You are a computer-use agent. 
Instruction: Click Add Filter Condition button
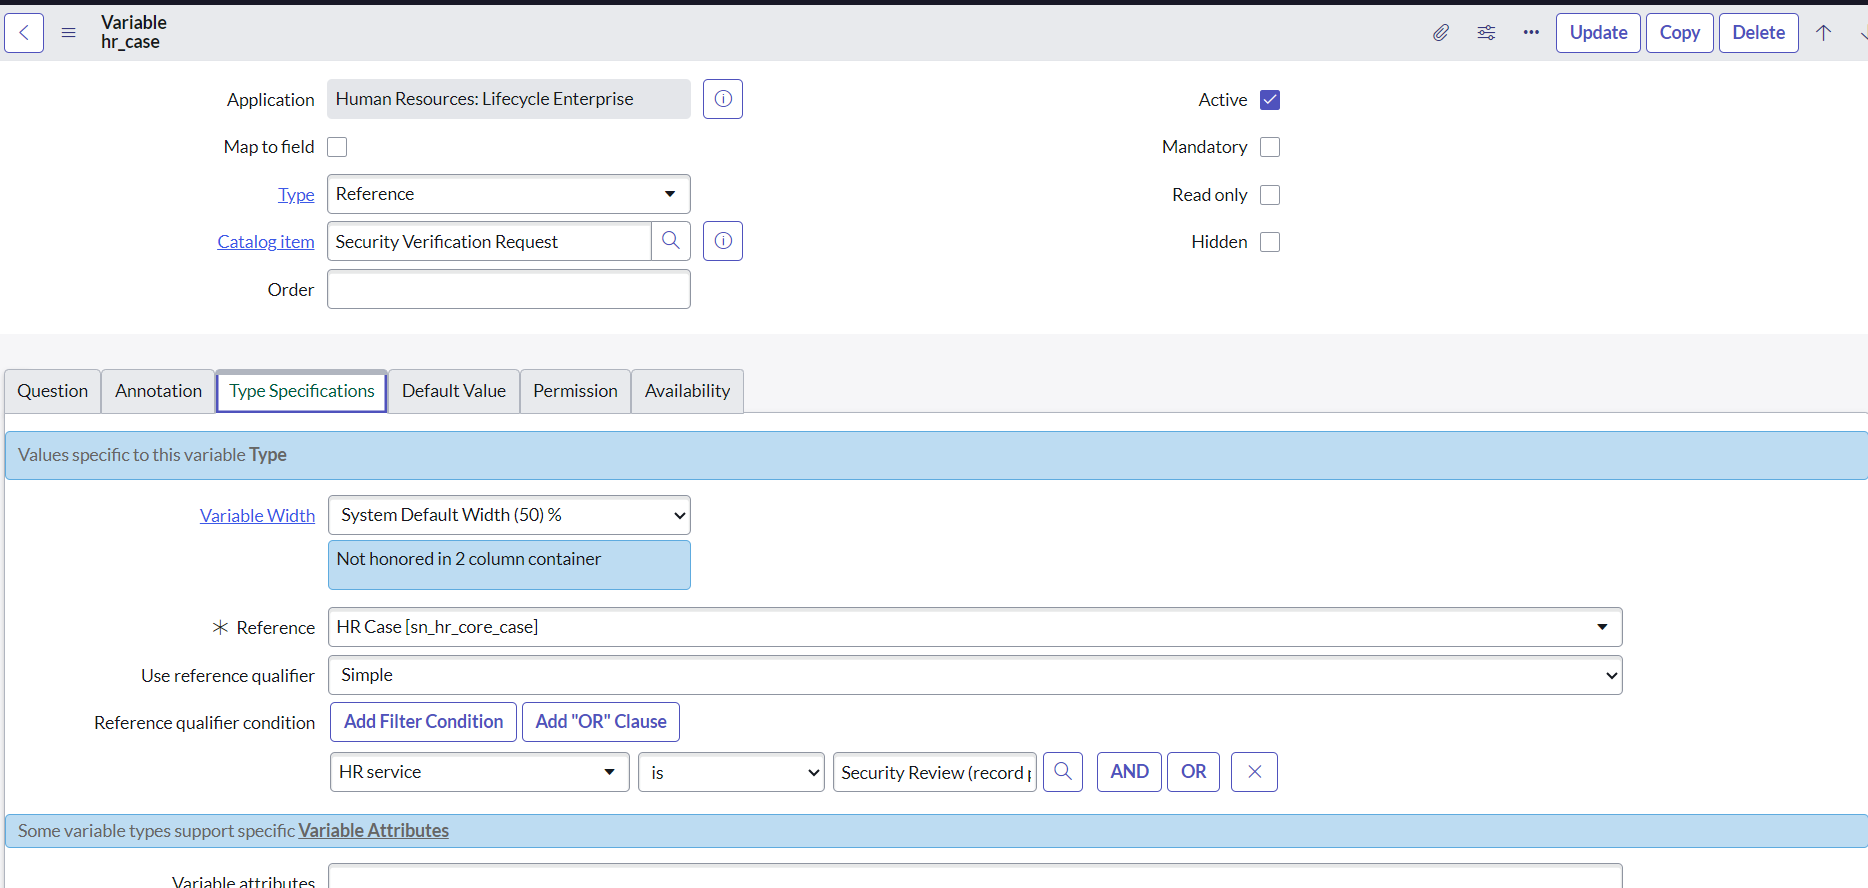424,722
